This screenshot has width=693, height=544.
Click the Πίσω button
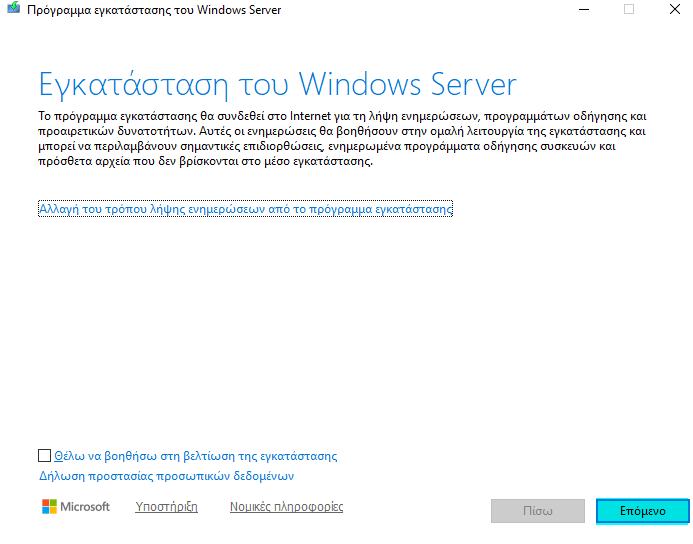point(537,511)
